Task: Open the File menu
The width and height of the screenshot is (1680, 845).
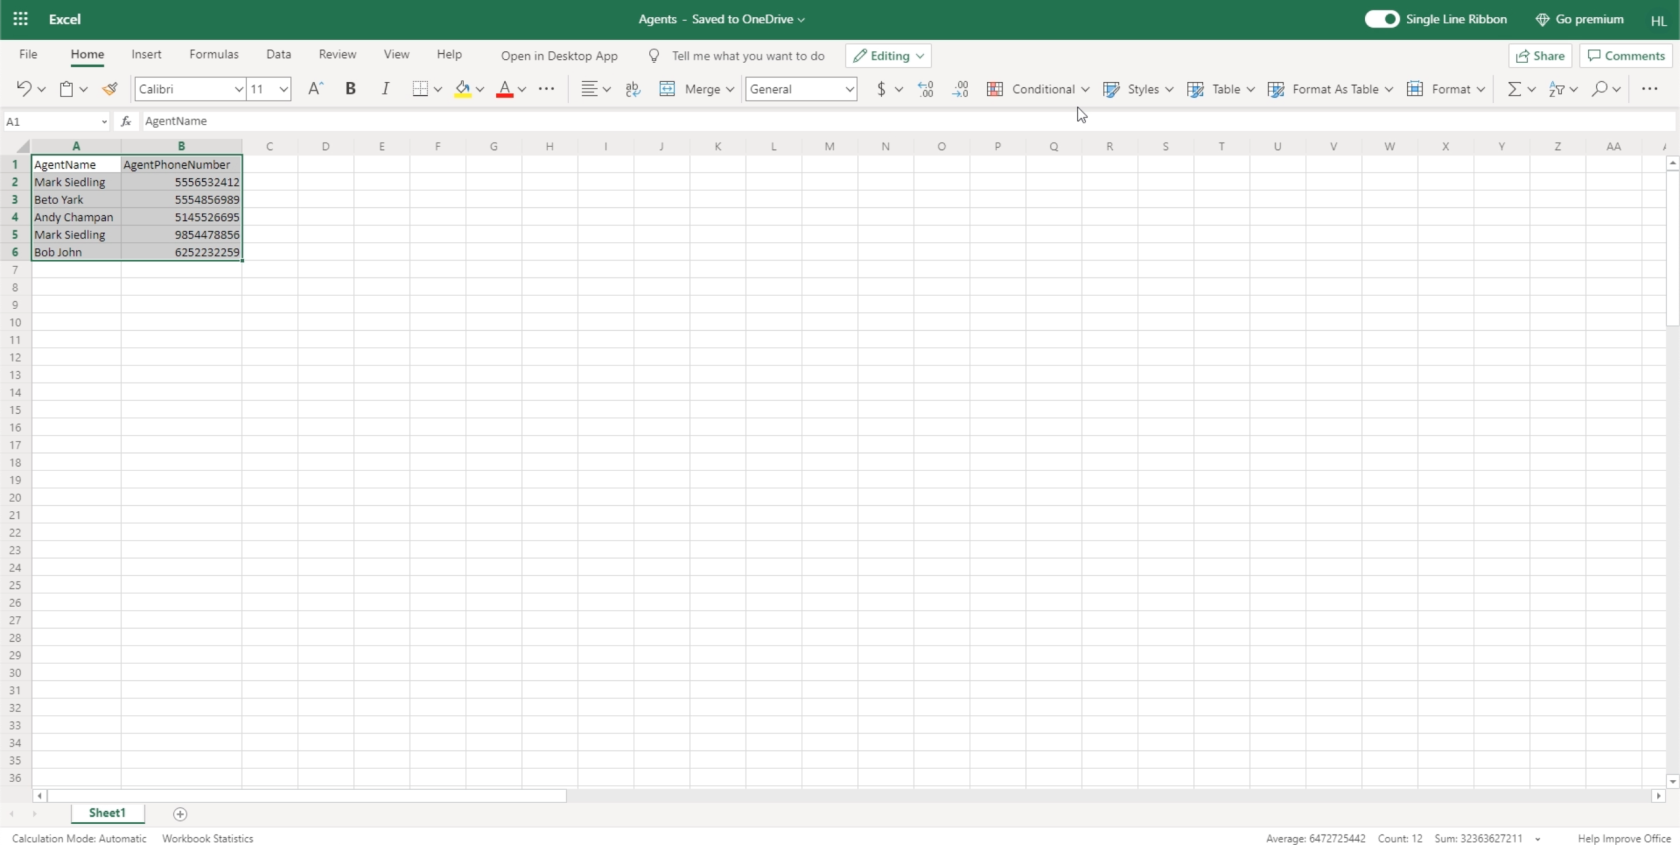Action: pos(28,54)
